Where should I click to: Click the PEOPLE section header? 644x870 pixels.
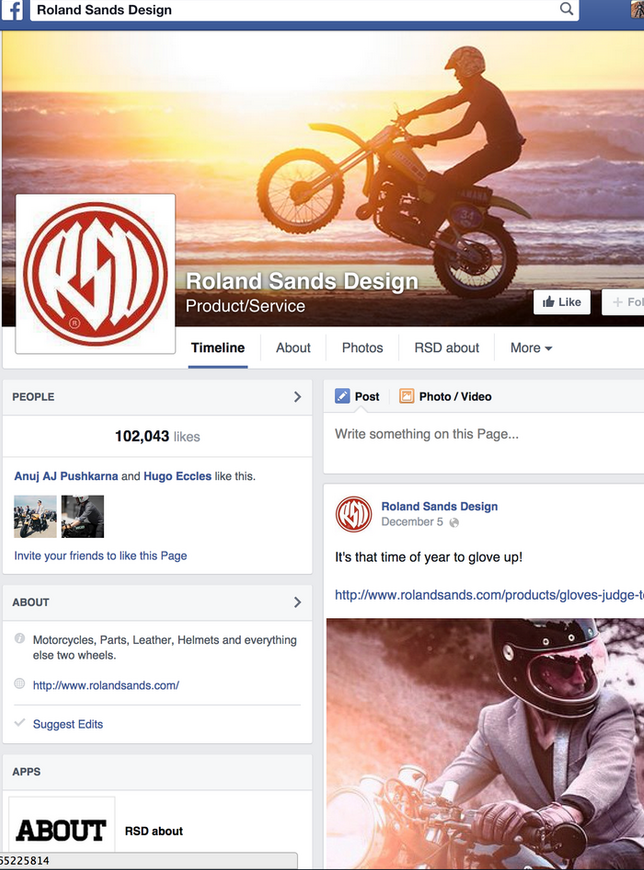pyautogui.click(x=33, y=397)
